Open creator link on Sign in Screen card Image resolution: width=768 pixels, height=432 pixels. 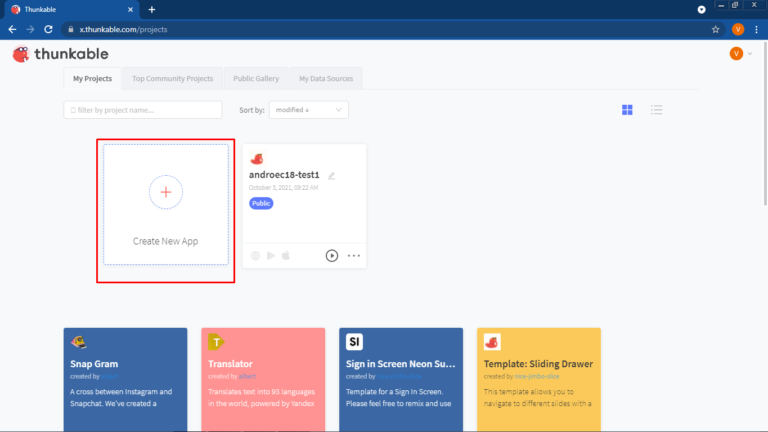(x=399, y=376)
